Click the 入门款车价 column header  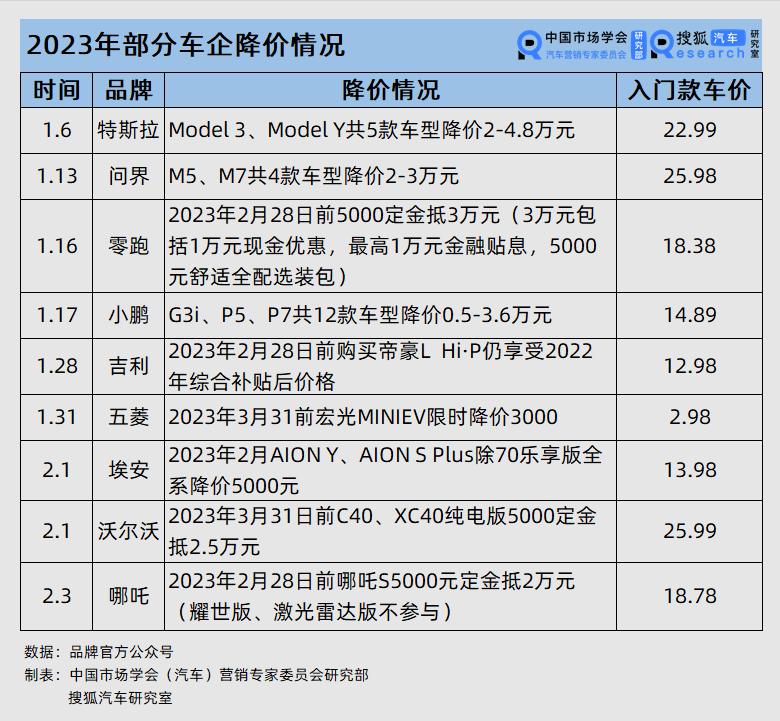[x=689, y=90]
